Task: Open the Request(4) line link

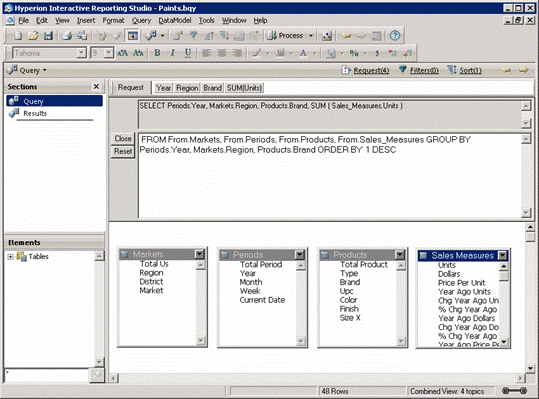Action: (x=371, y=70)
